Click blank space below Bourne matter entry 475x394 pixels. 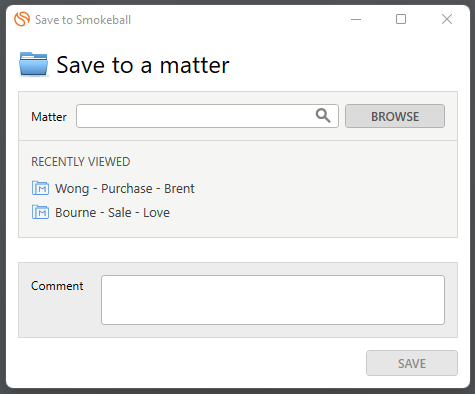coord(238,229)
